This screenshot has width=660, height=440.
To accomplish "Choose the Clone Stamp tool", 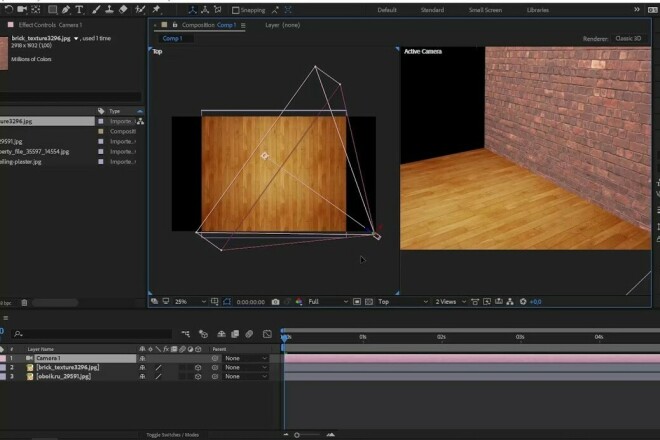I will tap(108, 10).
